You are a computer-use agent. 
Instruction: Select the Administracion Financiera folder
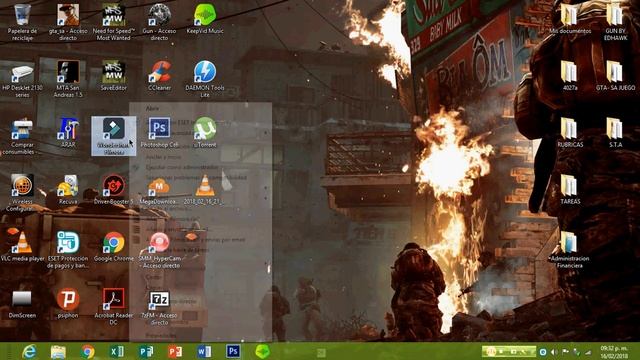click(570, 249)
